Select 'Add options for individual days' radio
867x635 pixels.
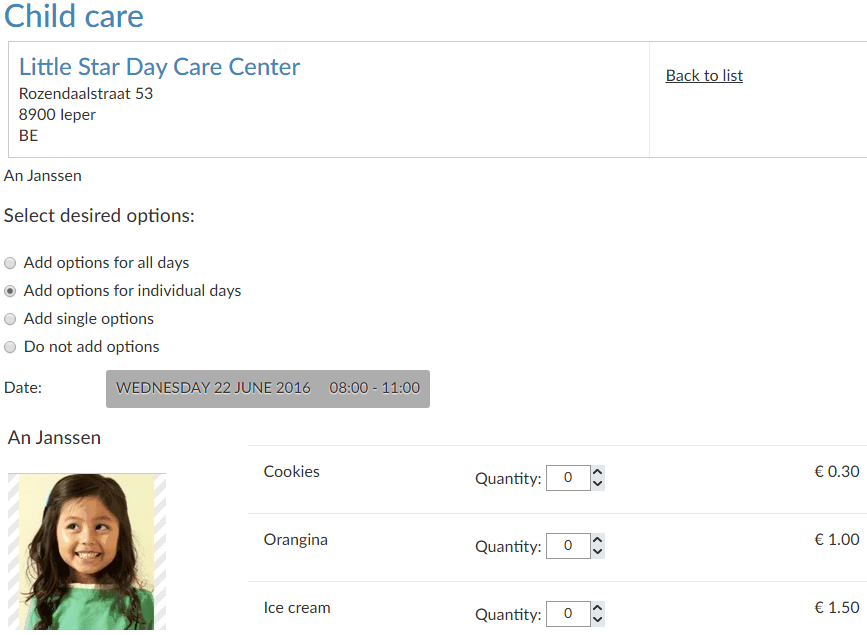[x=10, y=291]
